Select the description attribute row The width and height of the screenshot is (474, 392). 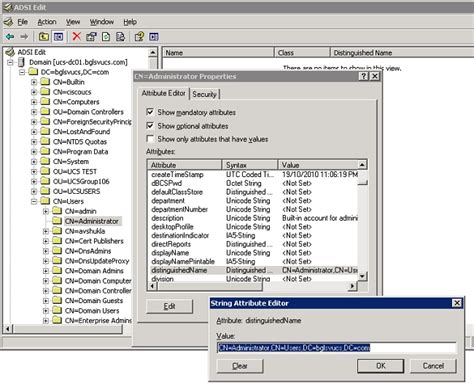[x=253, y=218]
